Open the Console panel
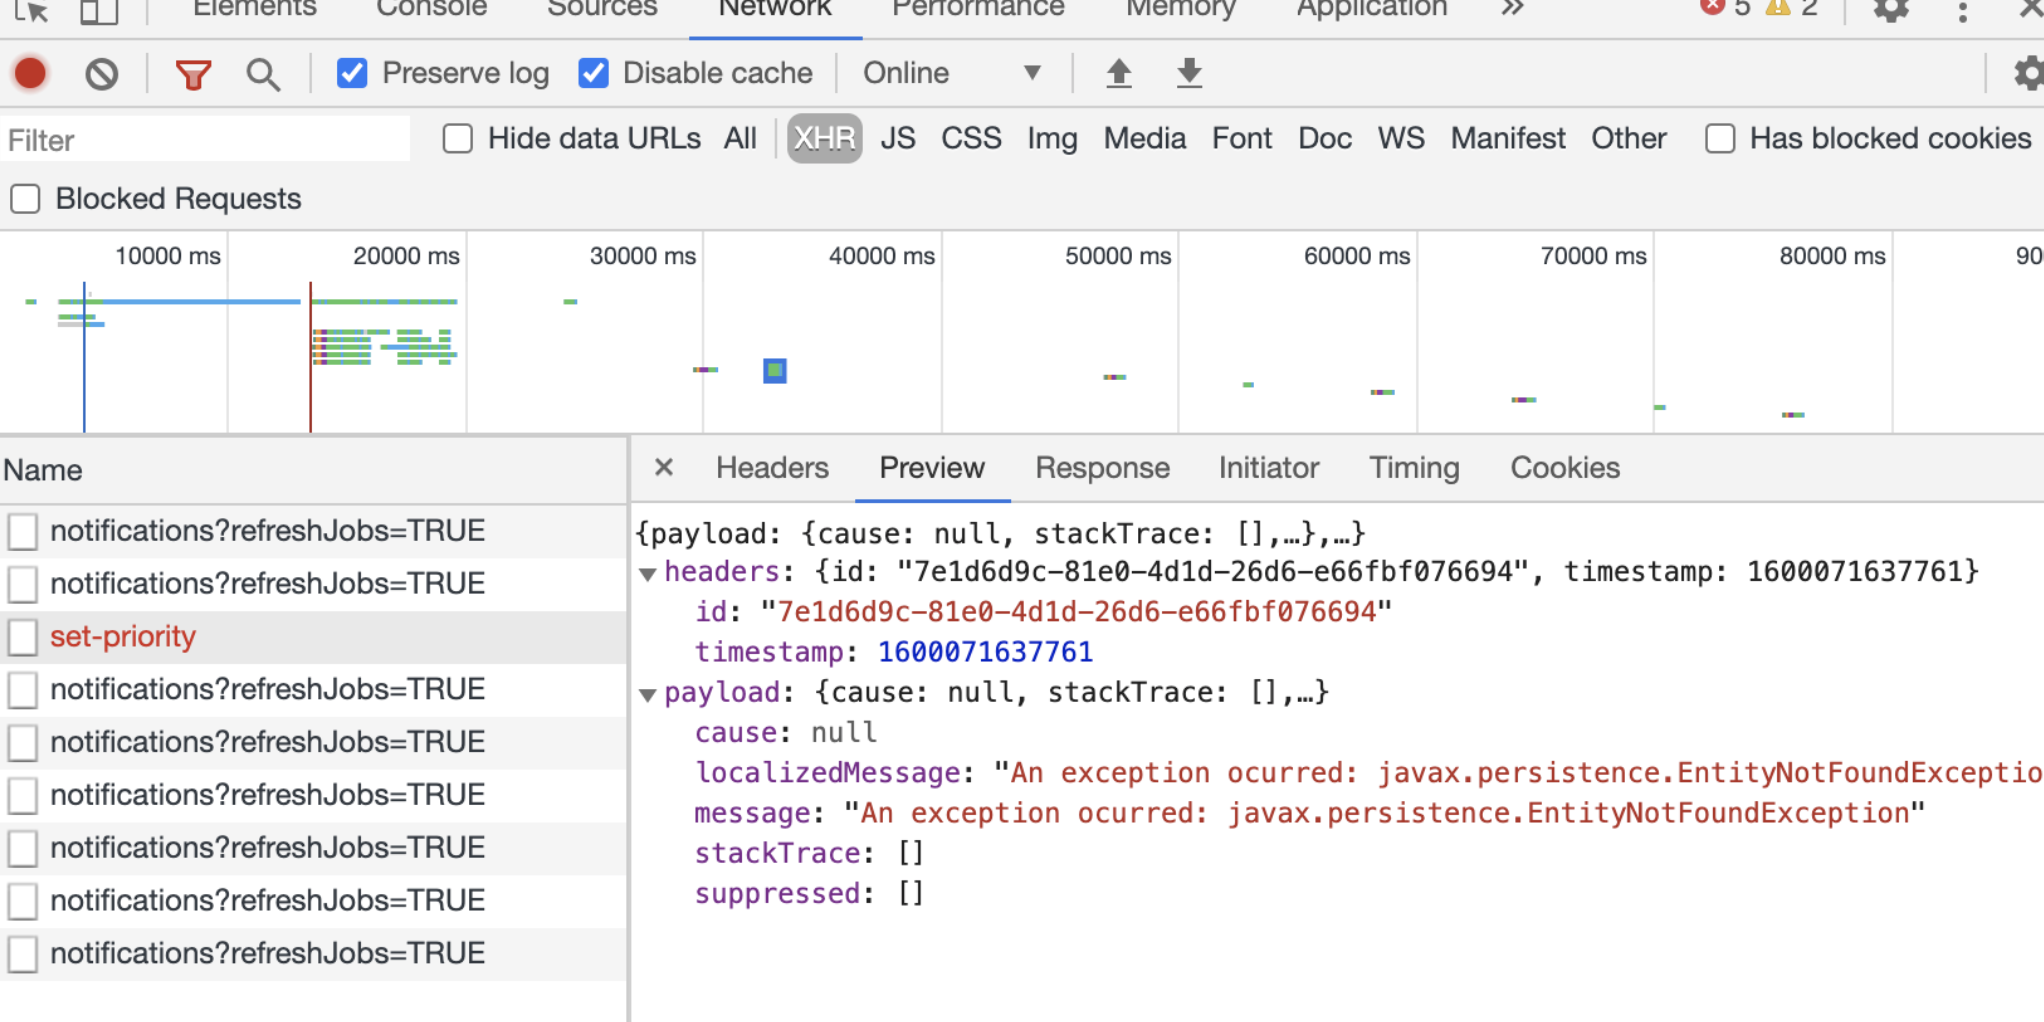2044x1022 pixels. 431,10
